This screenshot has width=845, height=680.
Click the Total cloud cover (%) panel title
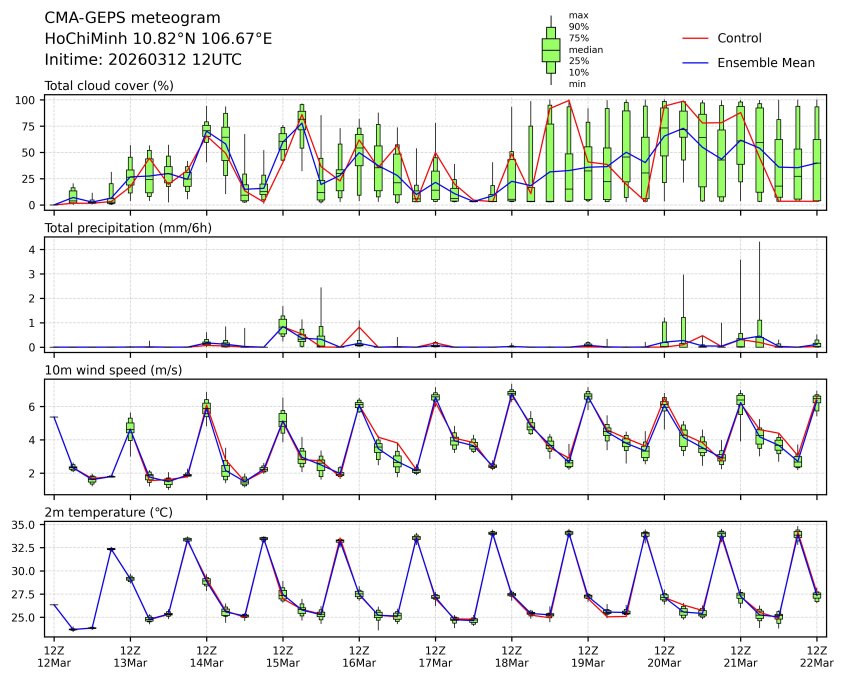[x=109, y=86]
